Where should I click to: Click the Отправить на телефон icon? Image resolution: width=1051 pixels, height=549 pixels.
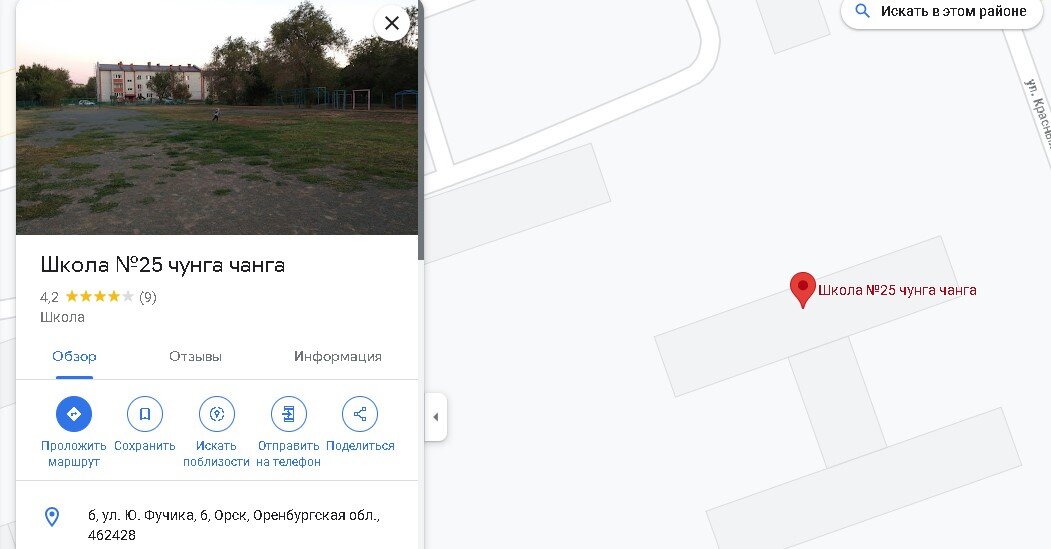point(288,414)
